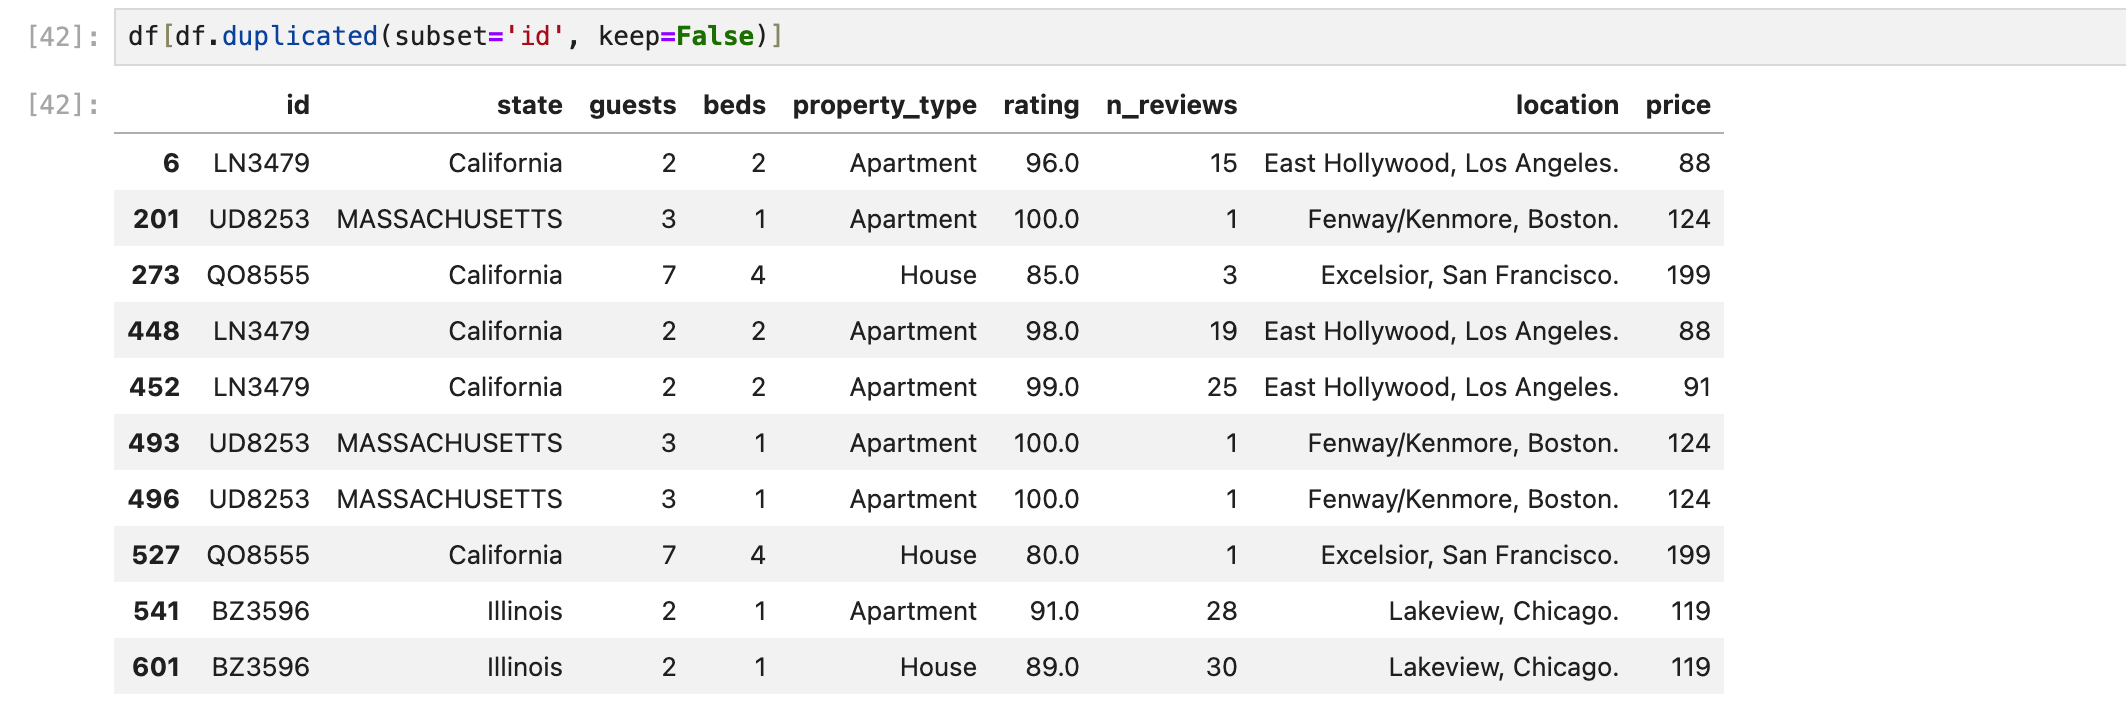Click the 'price' column header
This screenshot has width=2126, height=722.
click(x=1678, y=105)
